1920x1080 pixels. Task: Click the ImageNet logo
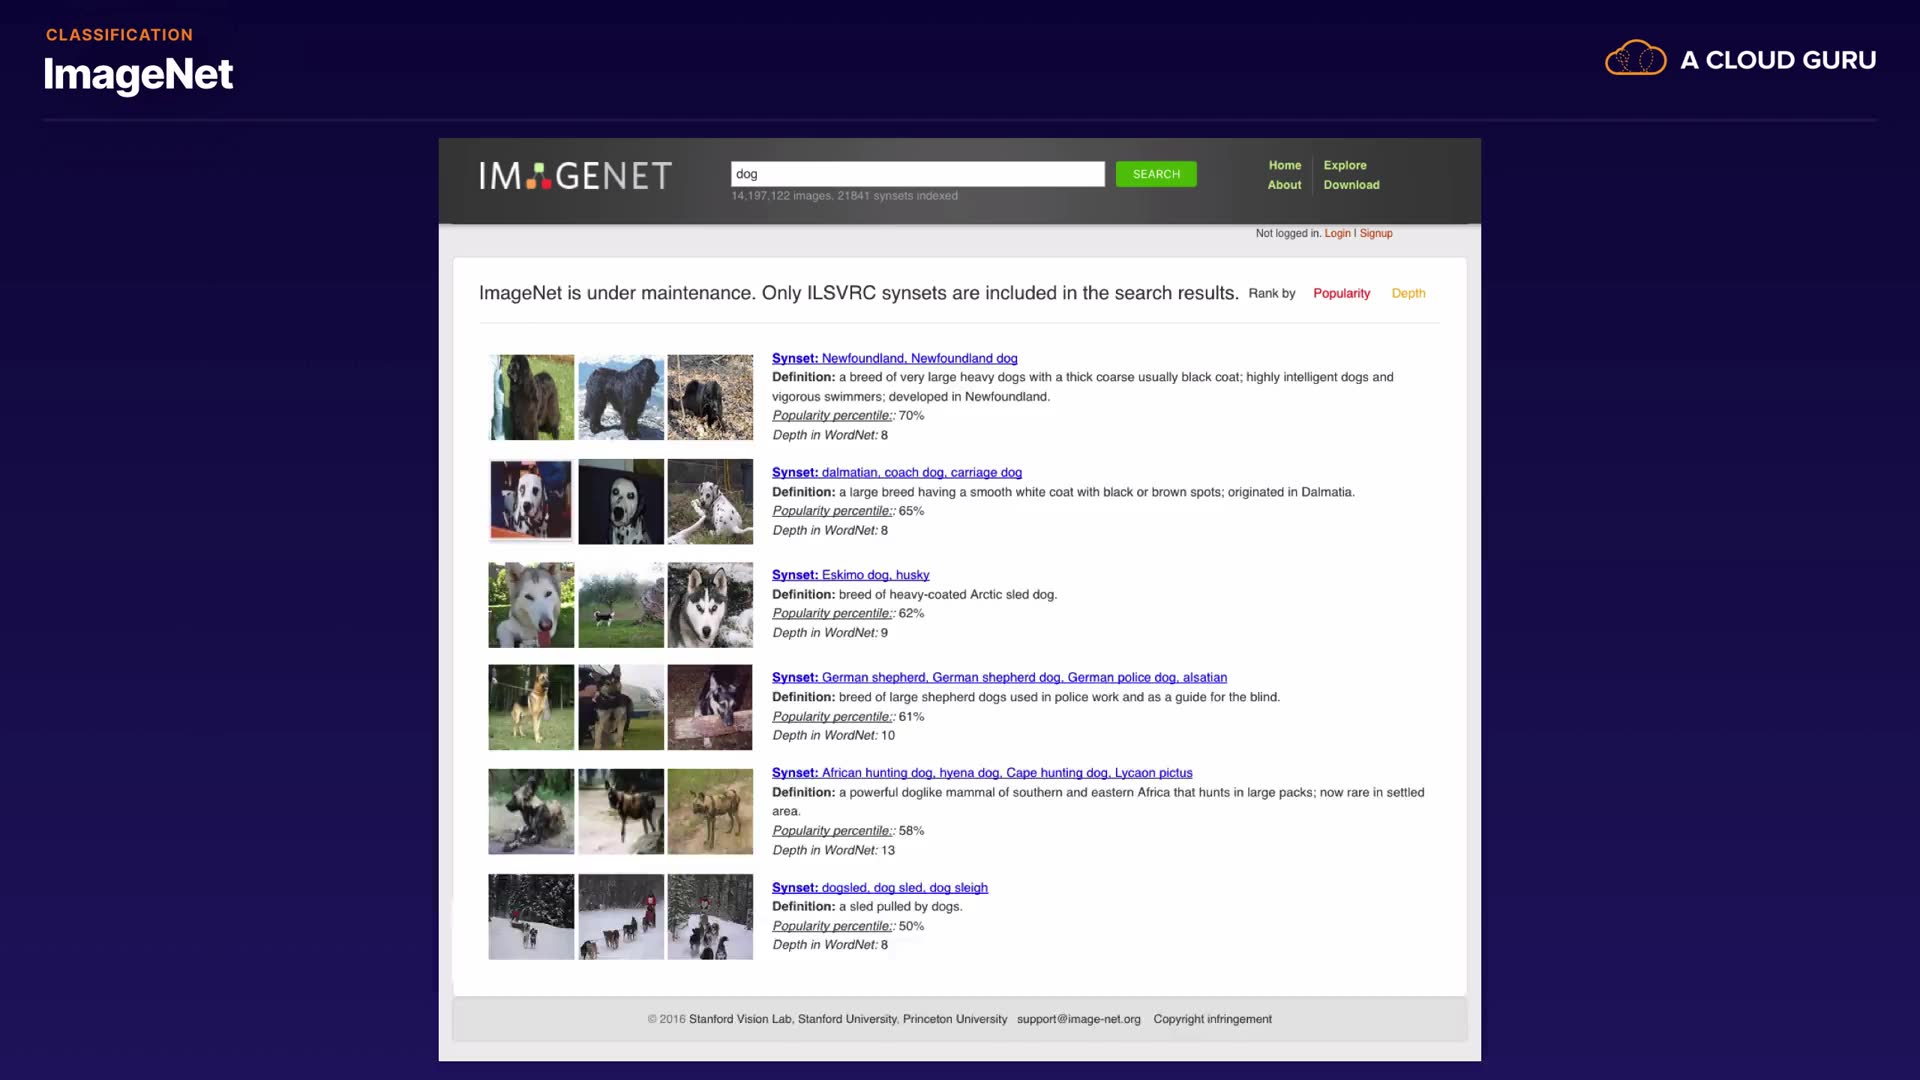point(575,176)
